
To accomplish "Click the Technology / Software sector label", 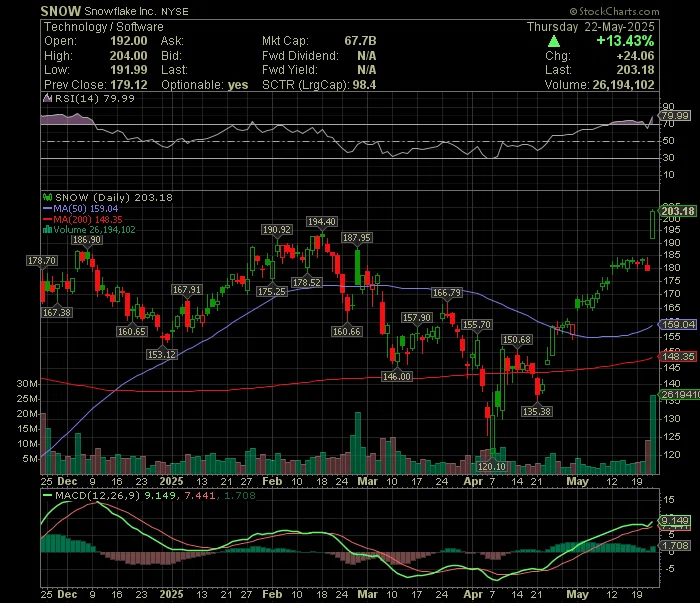I will (x=104, y=27).
